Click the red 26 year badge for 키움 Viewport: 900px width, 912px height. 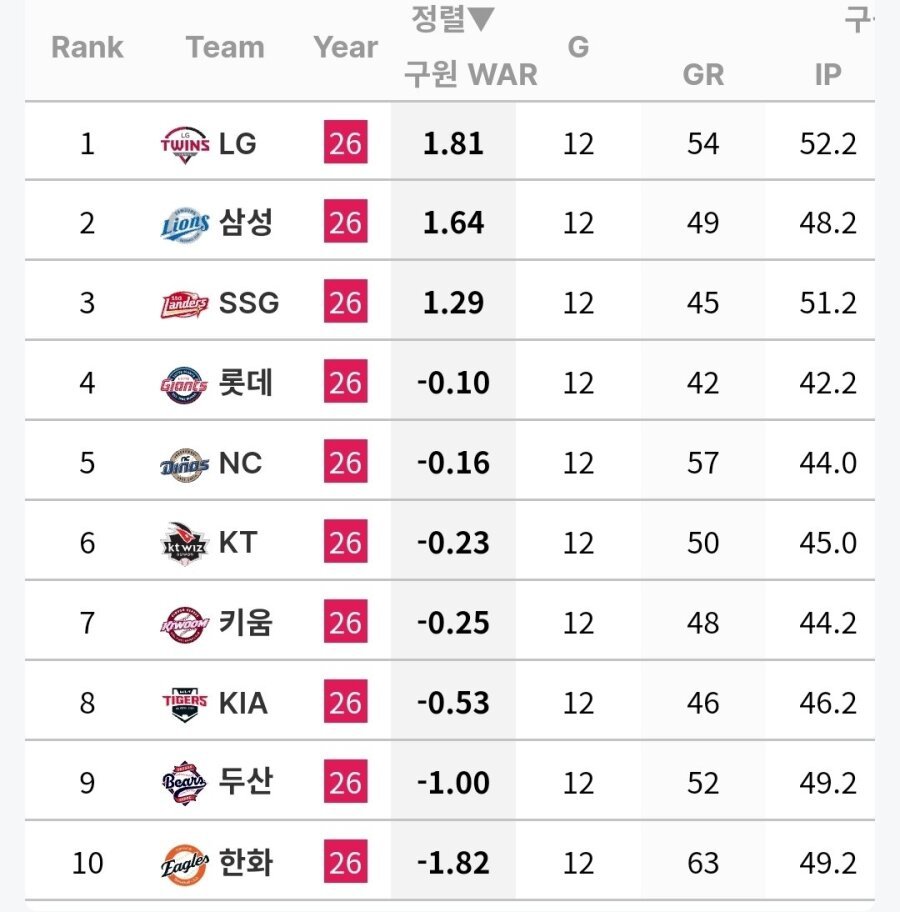345,623
